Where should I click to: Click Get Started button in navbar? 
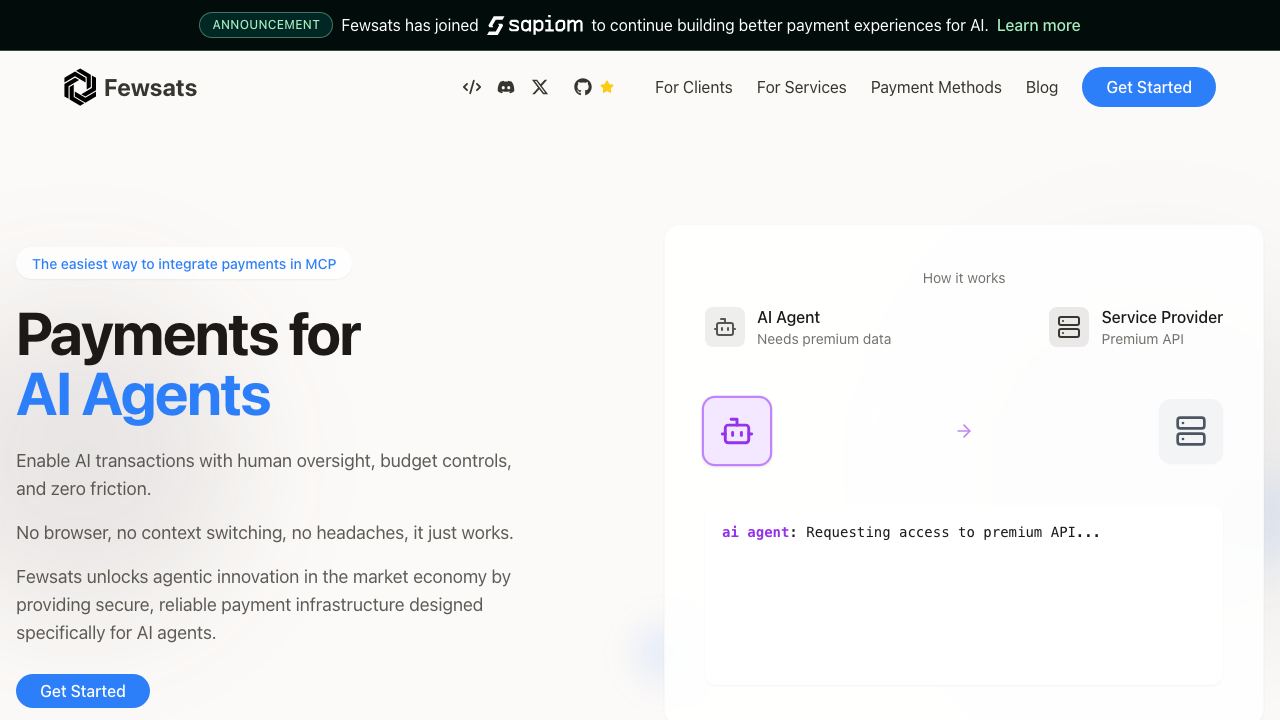coord(1149,87)
